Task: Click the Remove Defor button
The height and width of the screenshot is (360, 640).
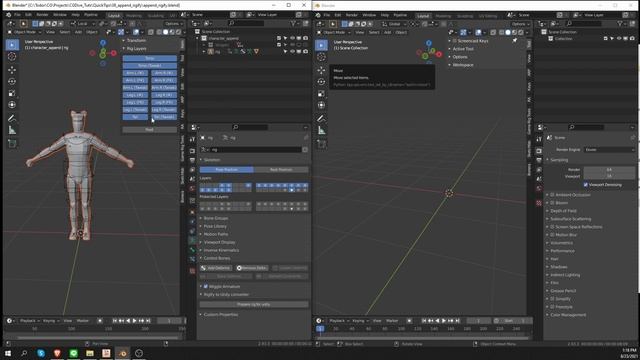Action: (x=252, y=268)
